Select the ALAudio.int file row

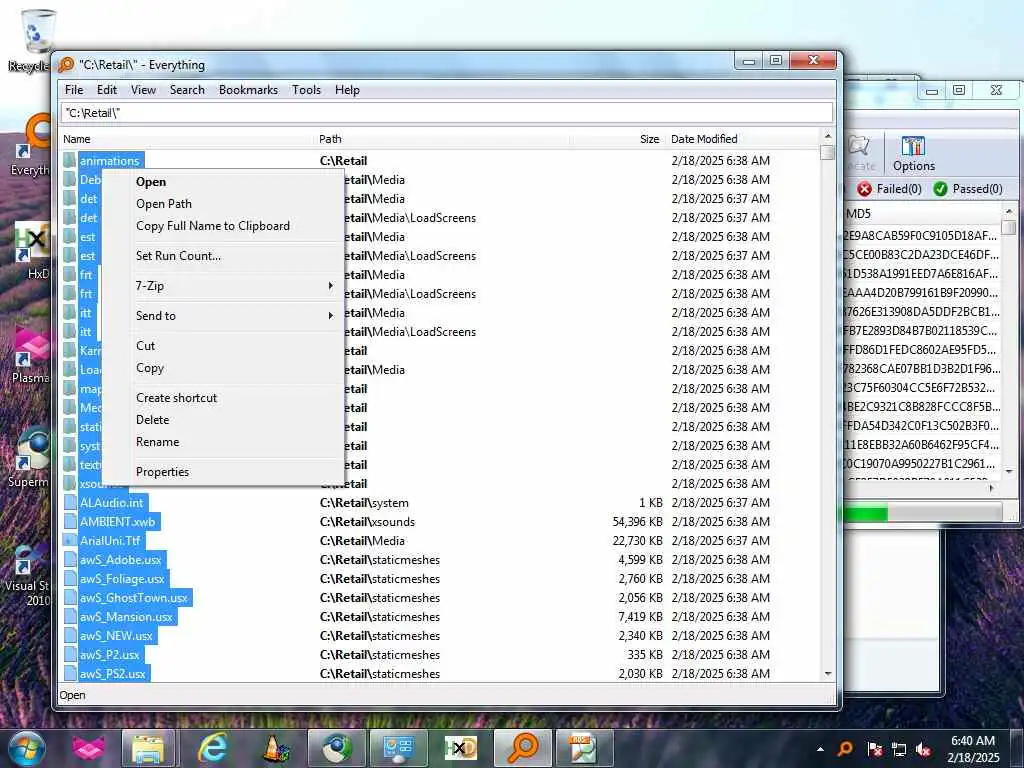pyautogui.click(x=440, y=503)
